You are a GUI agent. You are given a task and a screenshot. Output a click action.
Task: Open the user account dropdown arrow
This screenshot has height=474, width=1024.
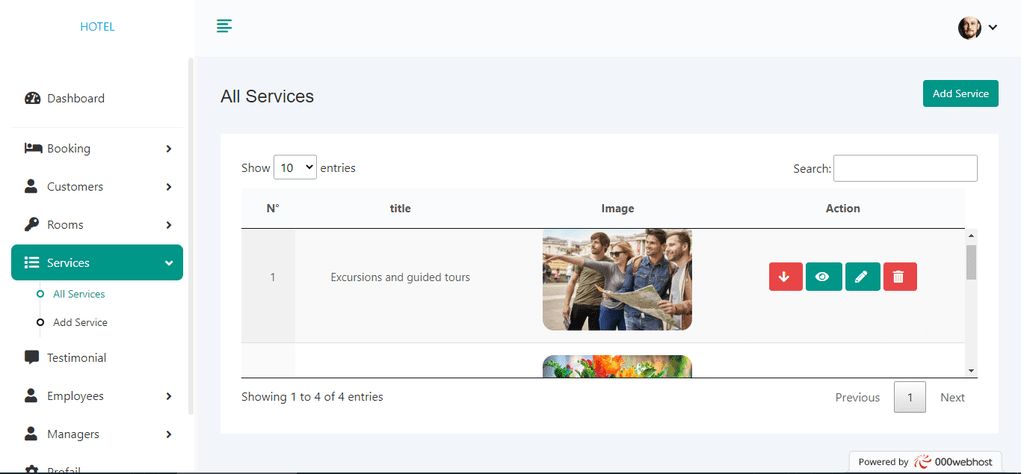[993, 27]
